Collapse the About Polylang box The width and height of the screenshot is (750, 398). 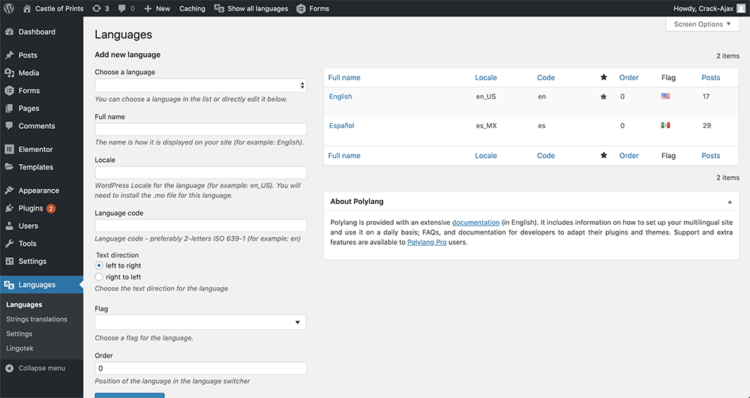[x=730, y=202]
